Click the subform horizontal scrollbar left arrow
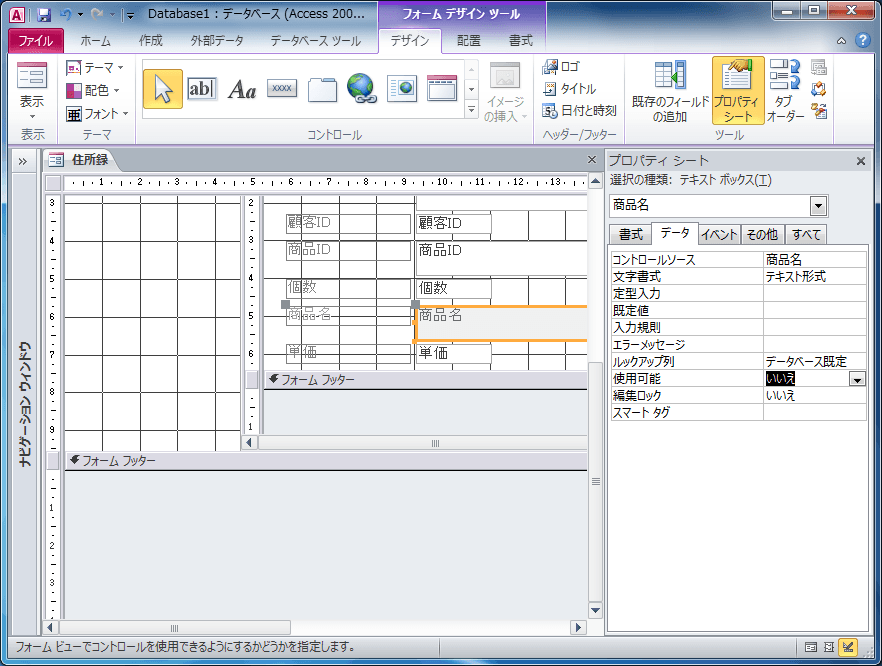The width and height of the screenshot is (882, 666). (249, 443)
